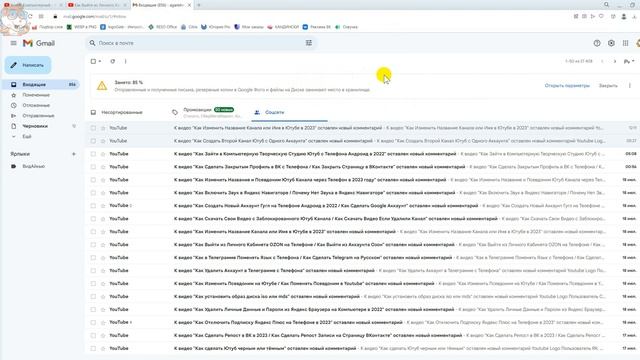This screenshot has width=640, height=360.
Task: Select the "Как Скачать Свои Видео" email checkbox
Action: pyautogui.click(x=93, y=219)
